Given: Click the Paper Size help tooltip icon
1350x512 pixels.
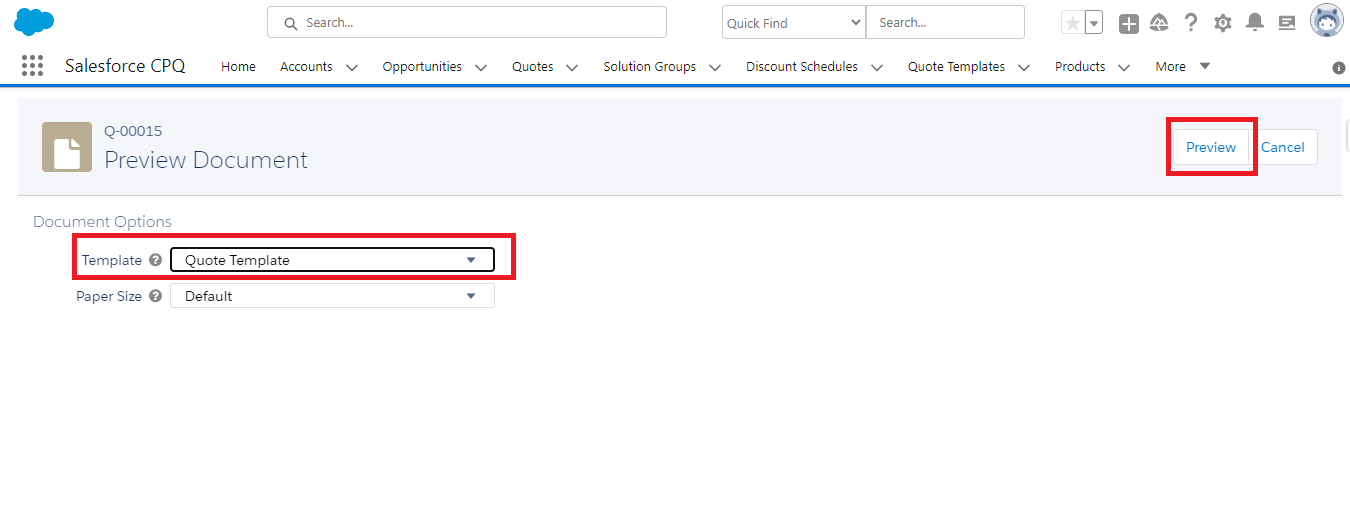Looking at the screenshot, I should tap(155, 296).
